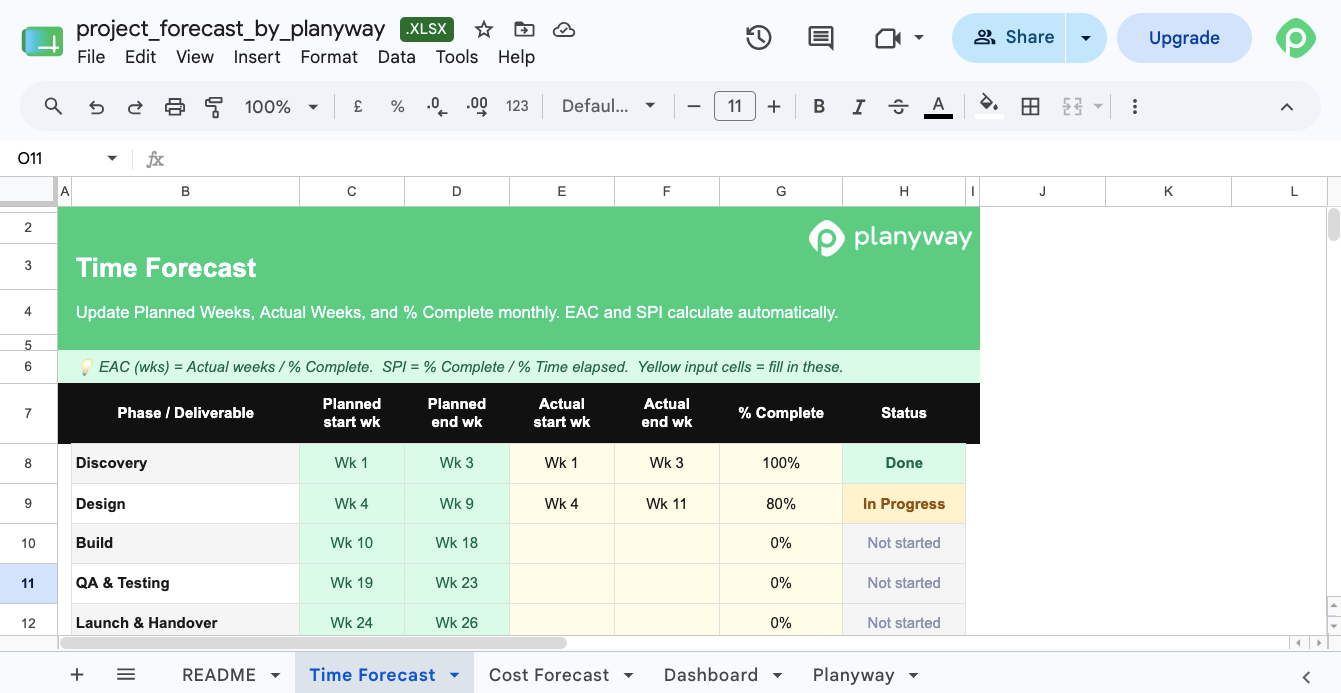Open the fill color picker
Viewport: 1341px width, 693px height.
click(989, 106)
